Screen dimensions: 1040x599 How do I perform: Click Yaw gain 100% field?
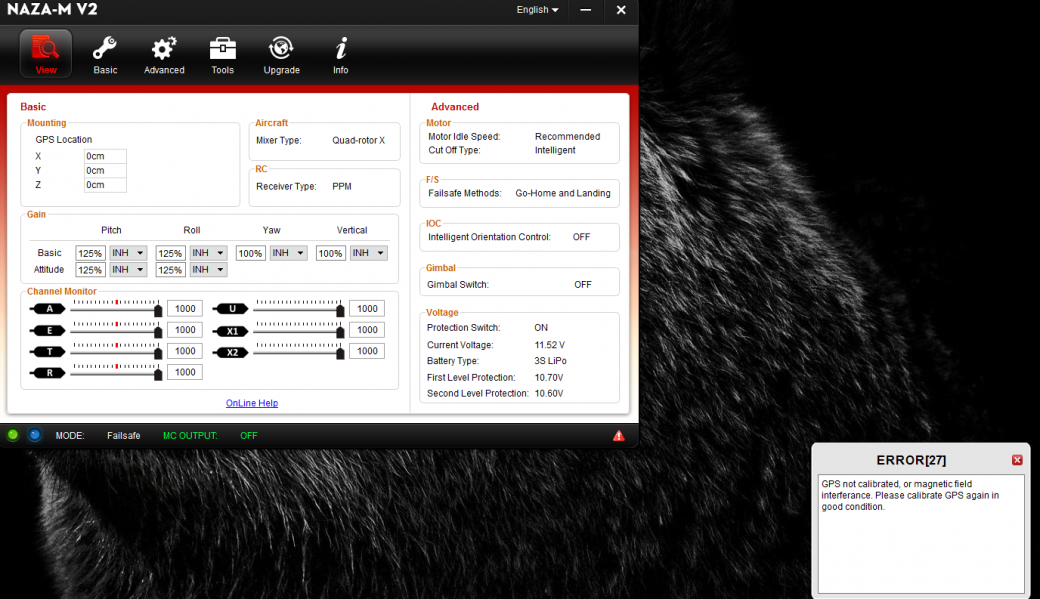[251, 253]
